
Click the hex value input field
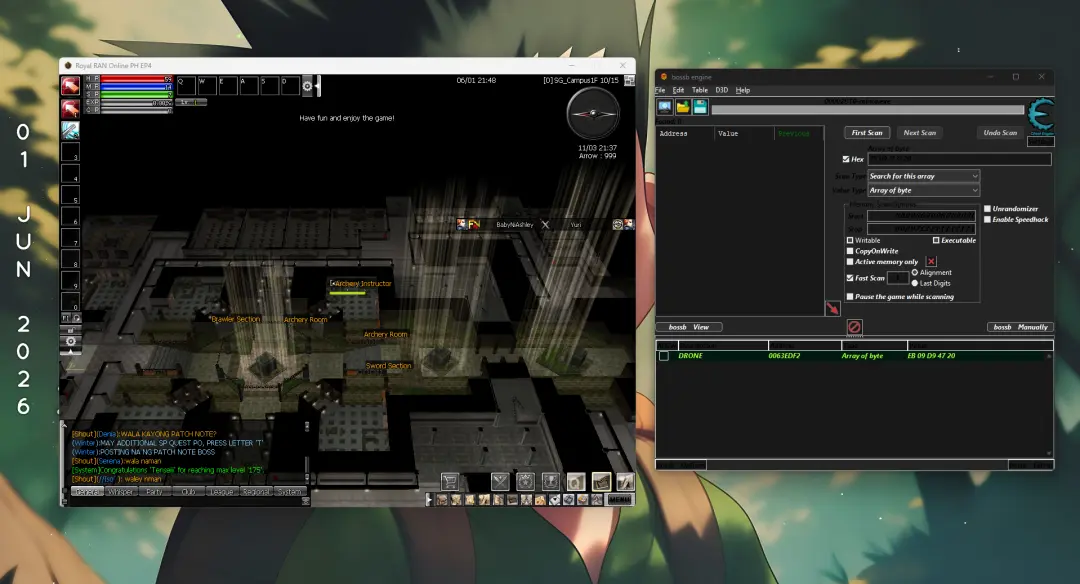[959, 159]
